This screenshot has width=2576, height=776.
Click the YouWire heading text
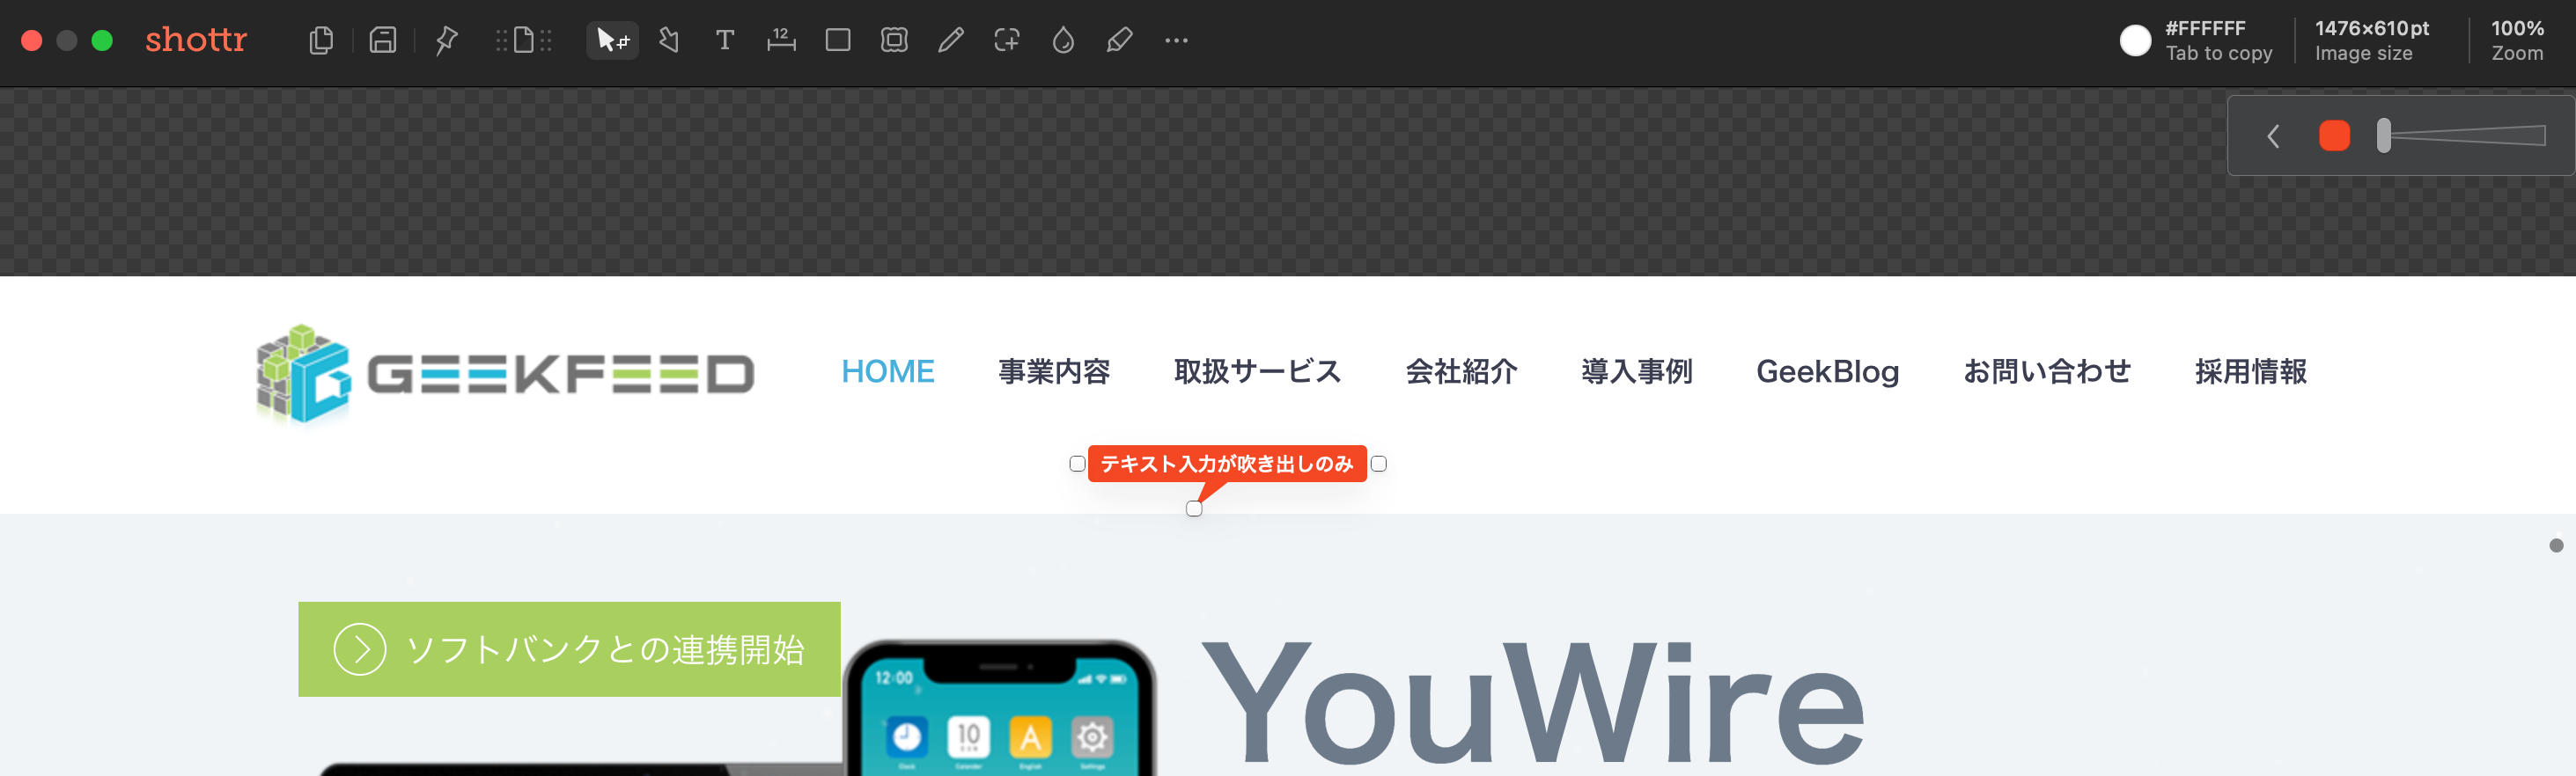[x=1532, y=703]
